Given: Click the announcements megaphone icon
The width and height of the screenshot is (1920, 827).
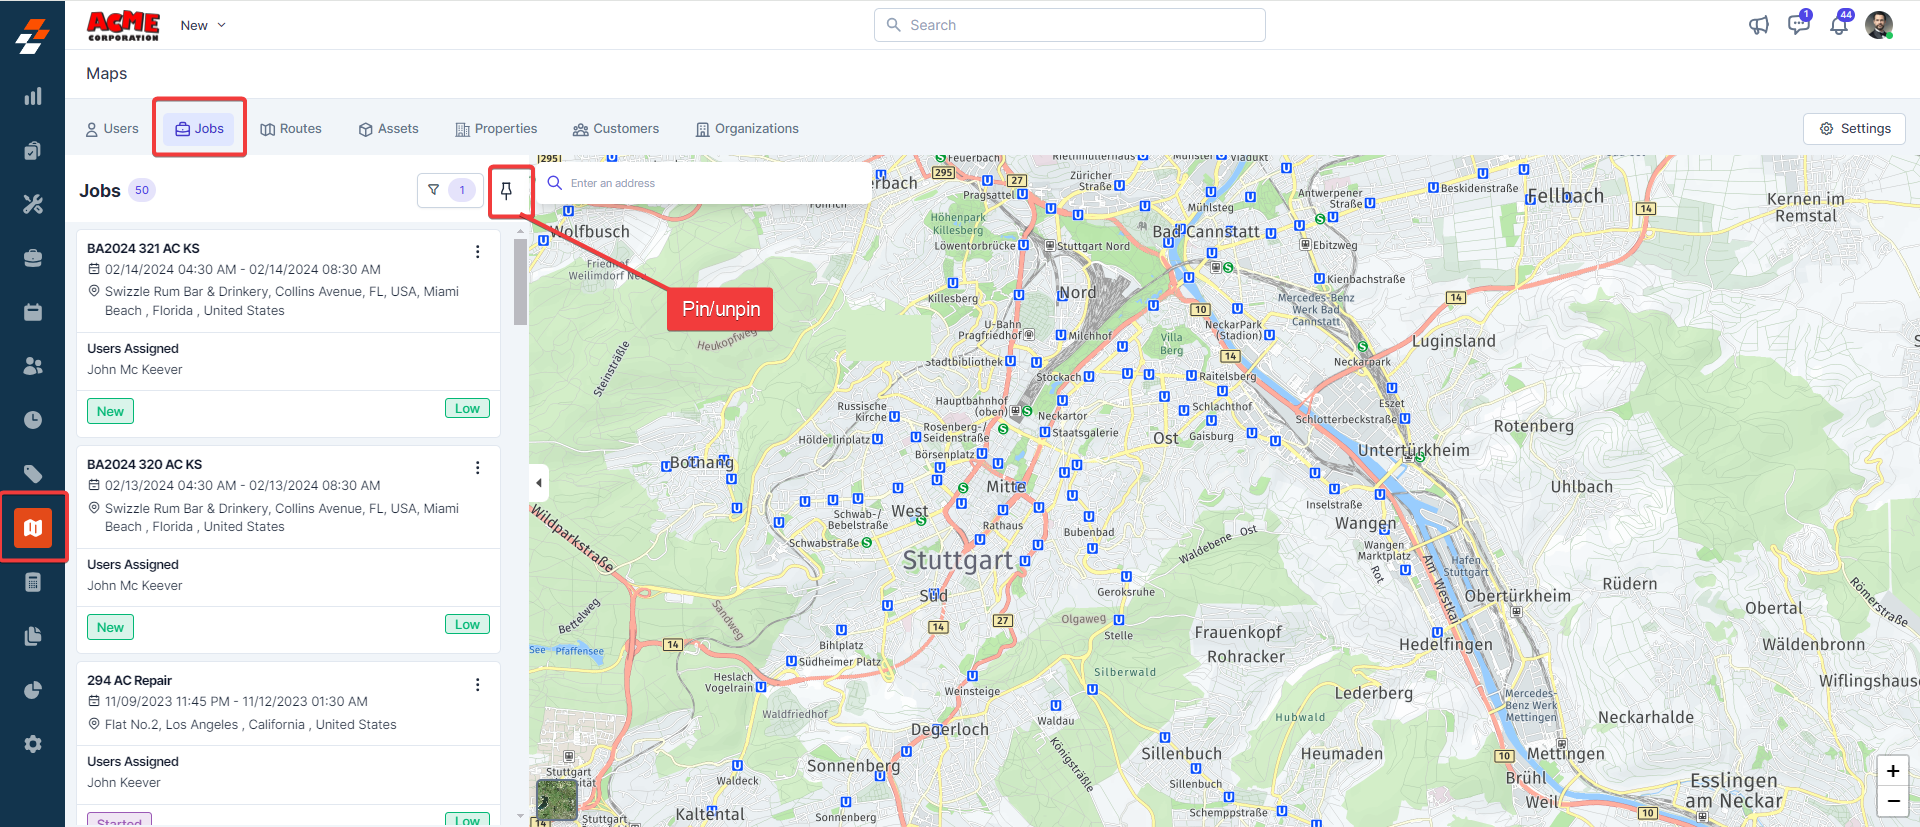Looking at the screenshot, I should coord(1758,25).
